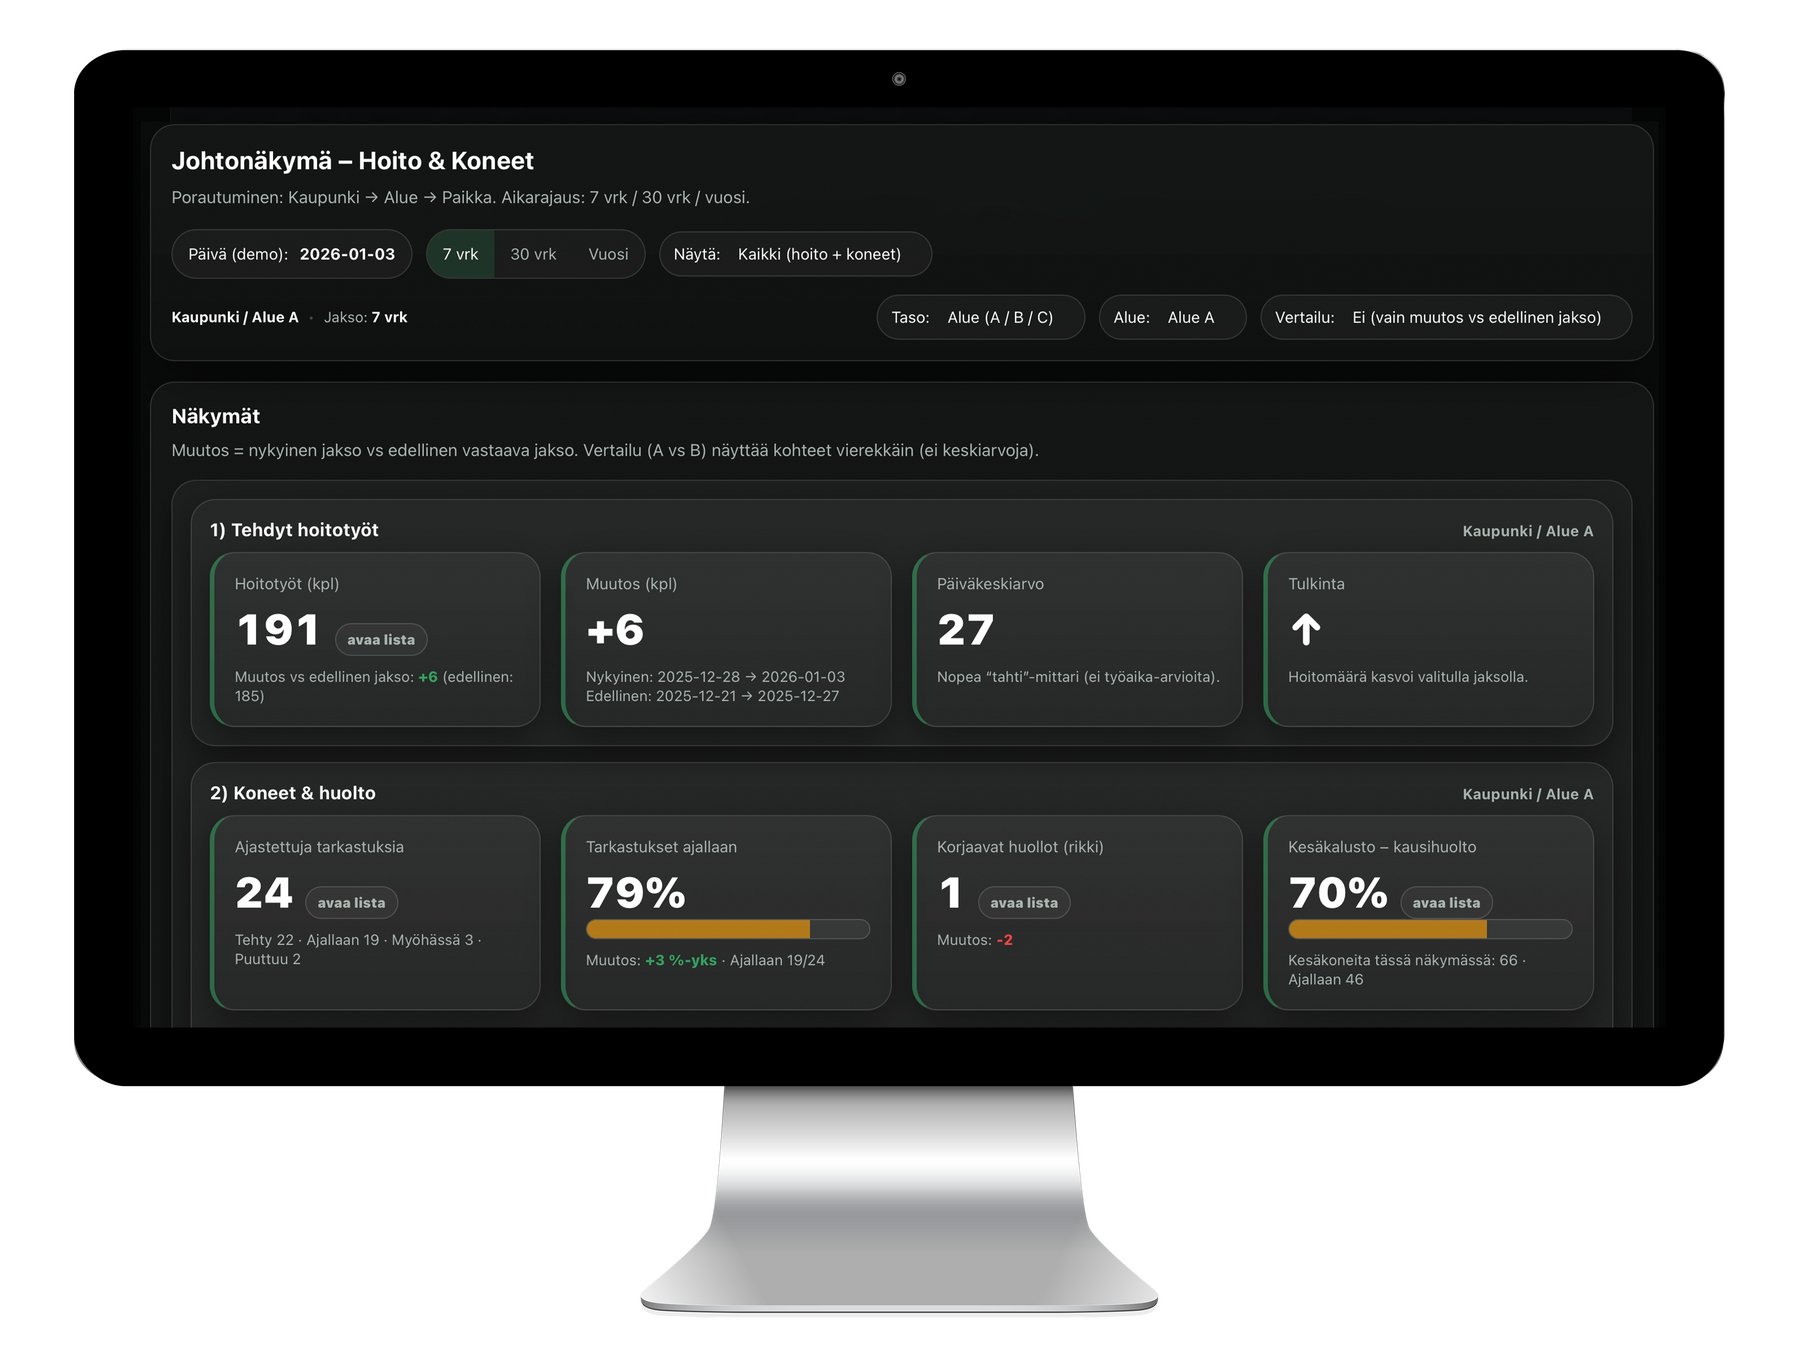Click the Päiväkeskiarvo 27 card
The width and height of the screenshot is (1800, 1353).
coord(1077,639)
